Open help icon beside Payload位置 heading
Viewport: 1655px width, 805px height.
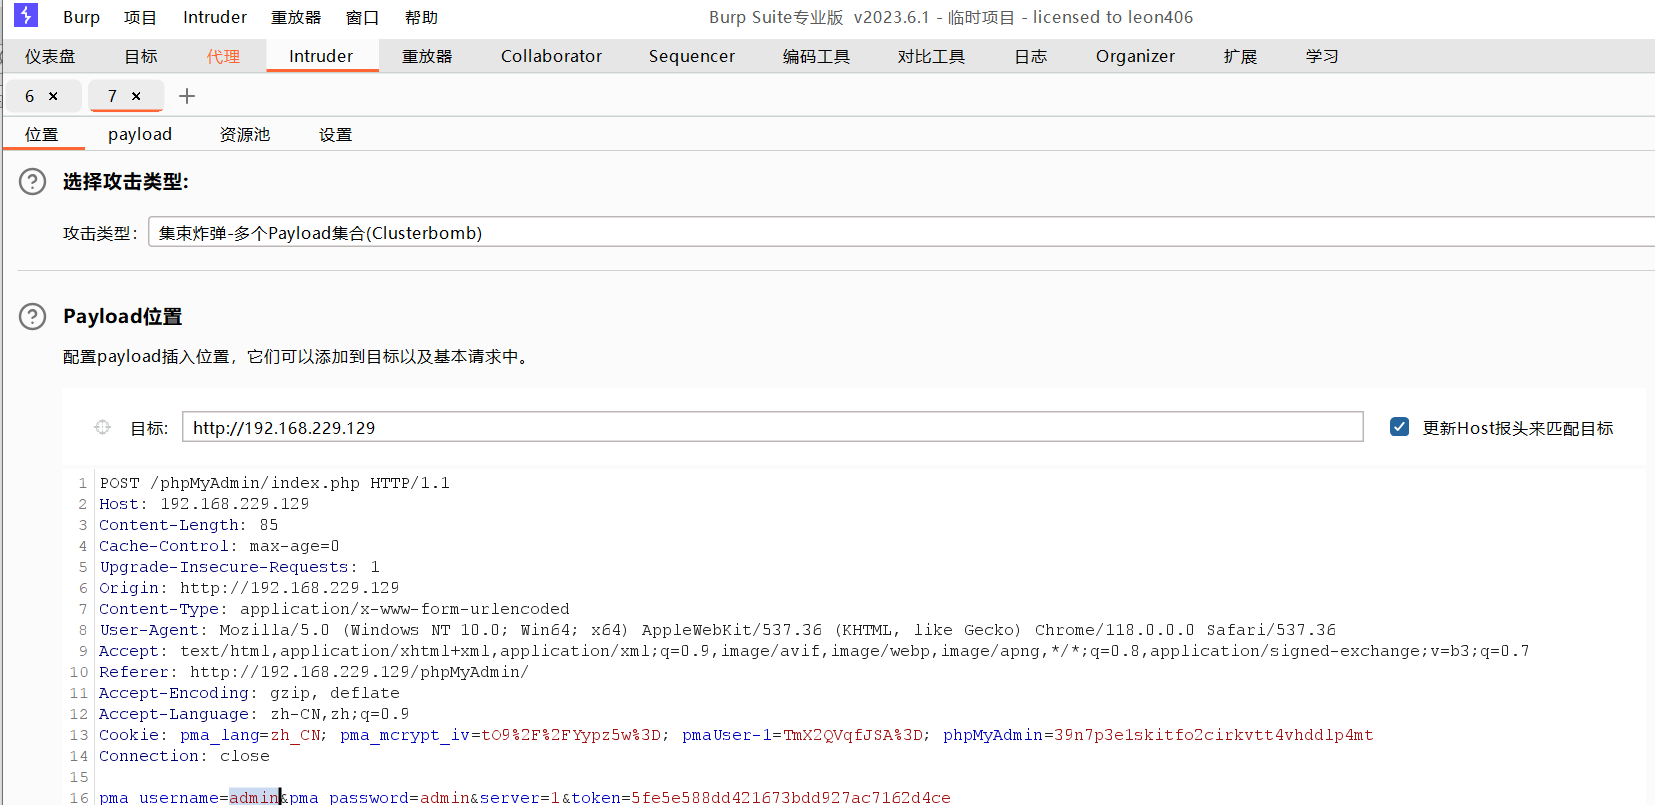[33, 316]
